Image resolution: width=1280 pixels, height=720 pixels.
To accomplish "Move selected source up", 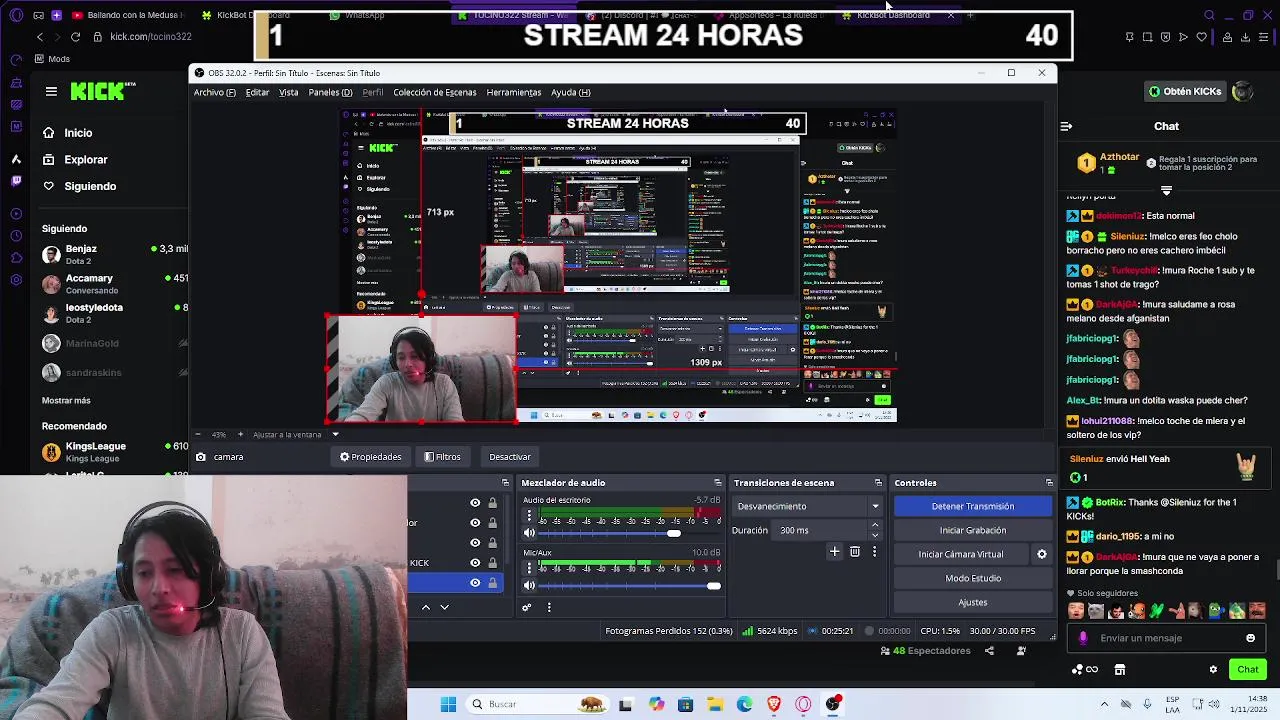I will [425, 607].
